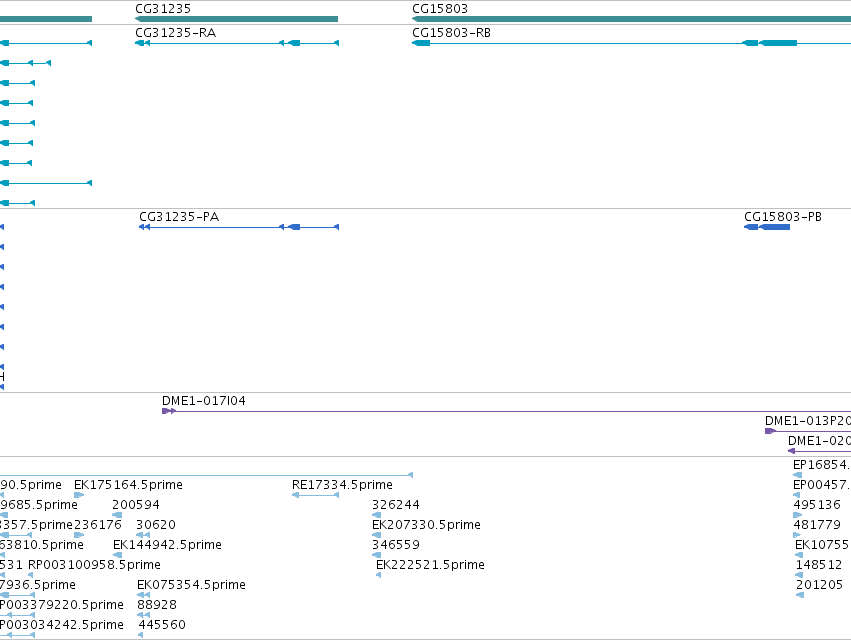Viewport: 851px width, 640px height.
Task: Click the CG15803-RB label
Action: pos(451,33)
